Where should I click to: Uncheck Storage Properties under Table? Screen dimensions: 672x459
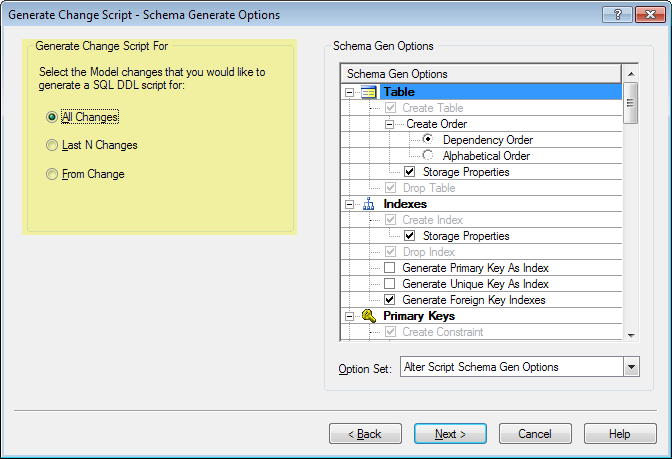tap(409, 172)
